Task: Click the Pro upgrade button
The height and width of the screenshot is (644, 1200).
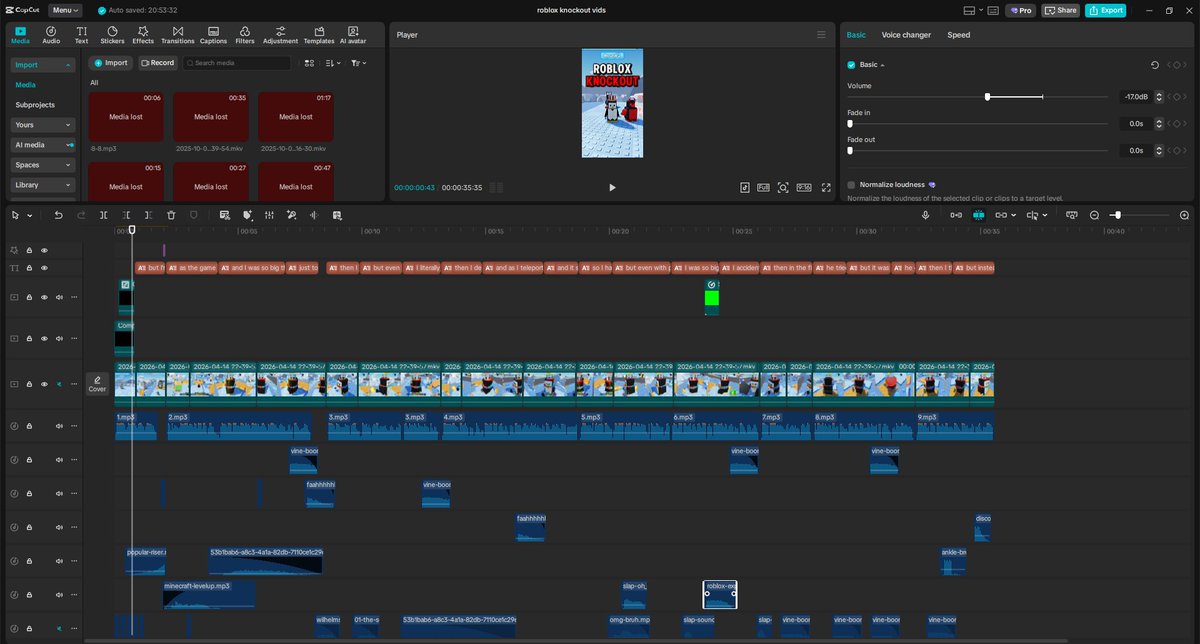Action: [1021, 10]
